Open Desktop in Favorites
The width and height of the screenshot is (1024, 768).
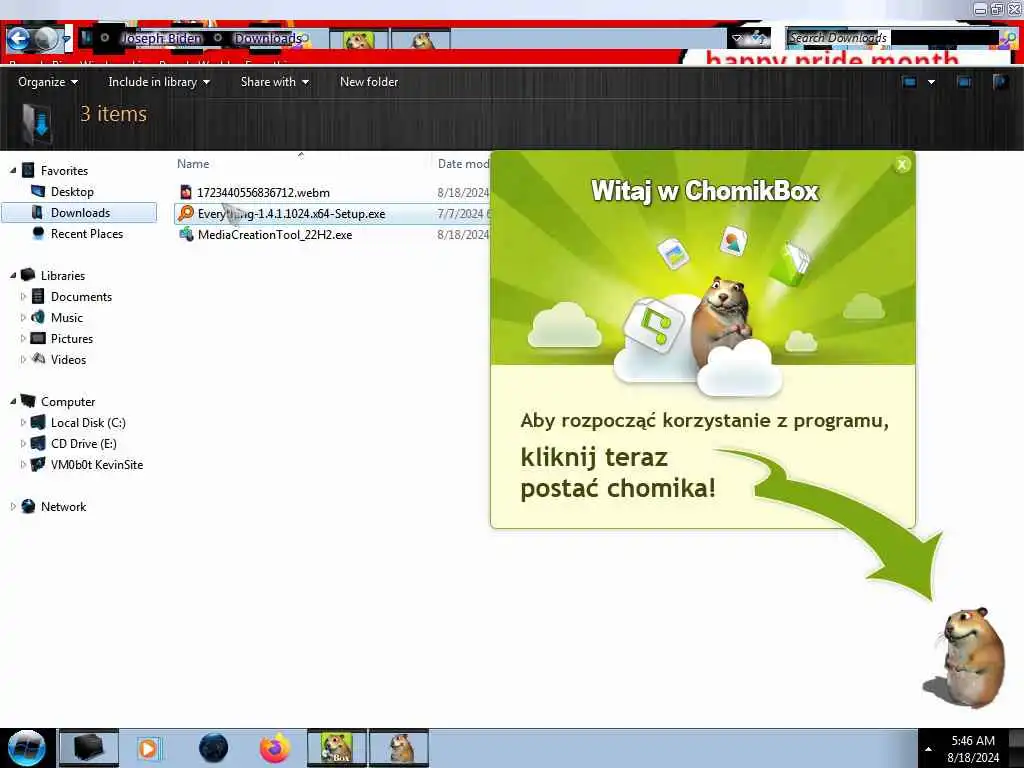(72, 191)
